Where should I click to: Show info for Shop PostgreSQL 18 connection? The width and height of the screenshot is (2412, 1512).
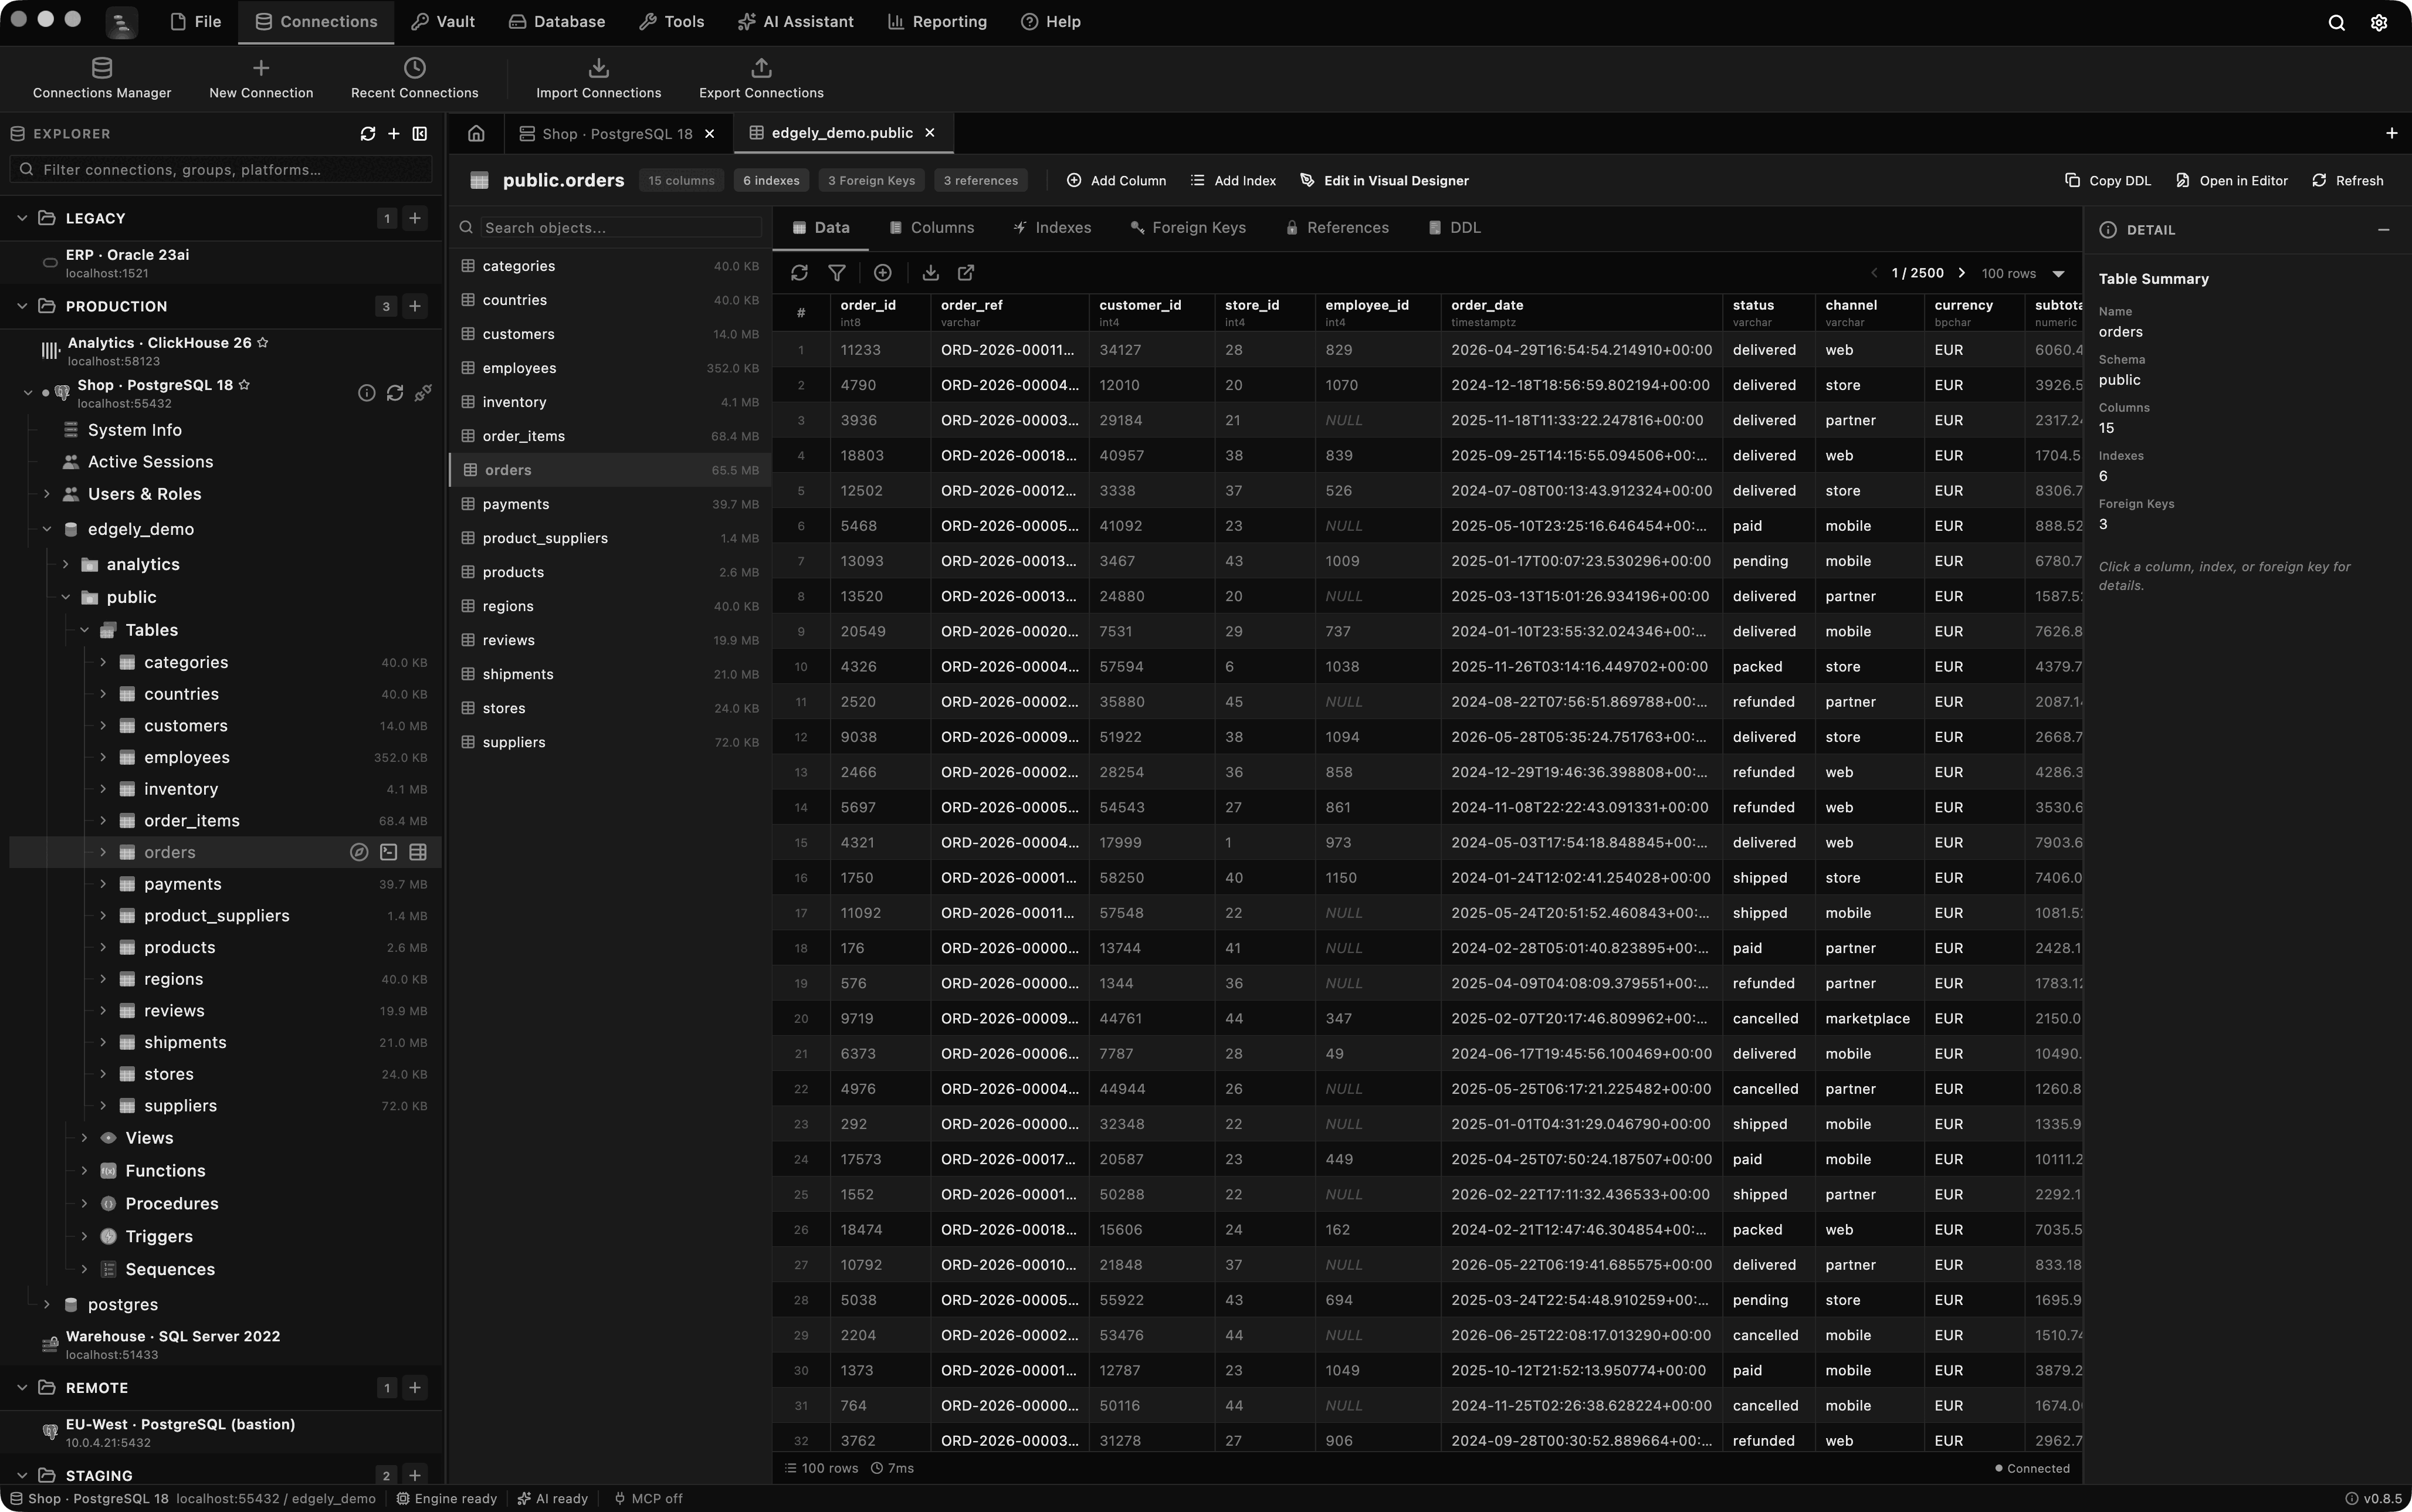(x=366, y=393)
